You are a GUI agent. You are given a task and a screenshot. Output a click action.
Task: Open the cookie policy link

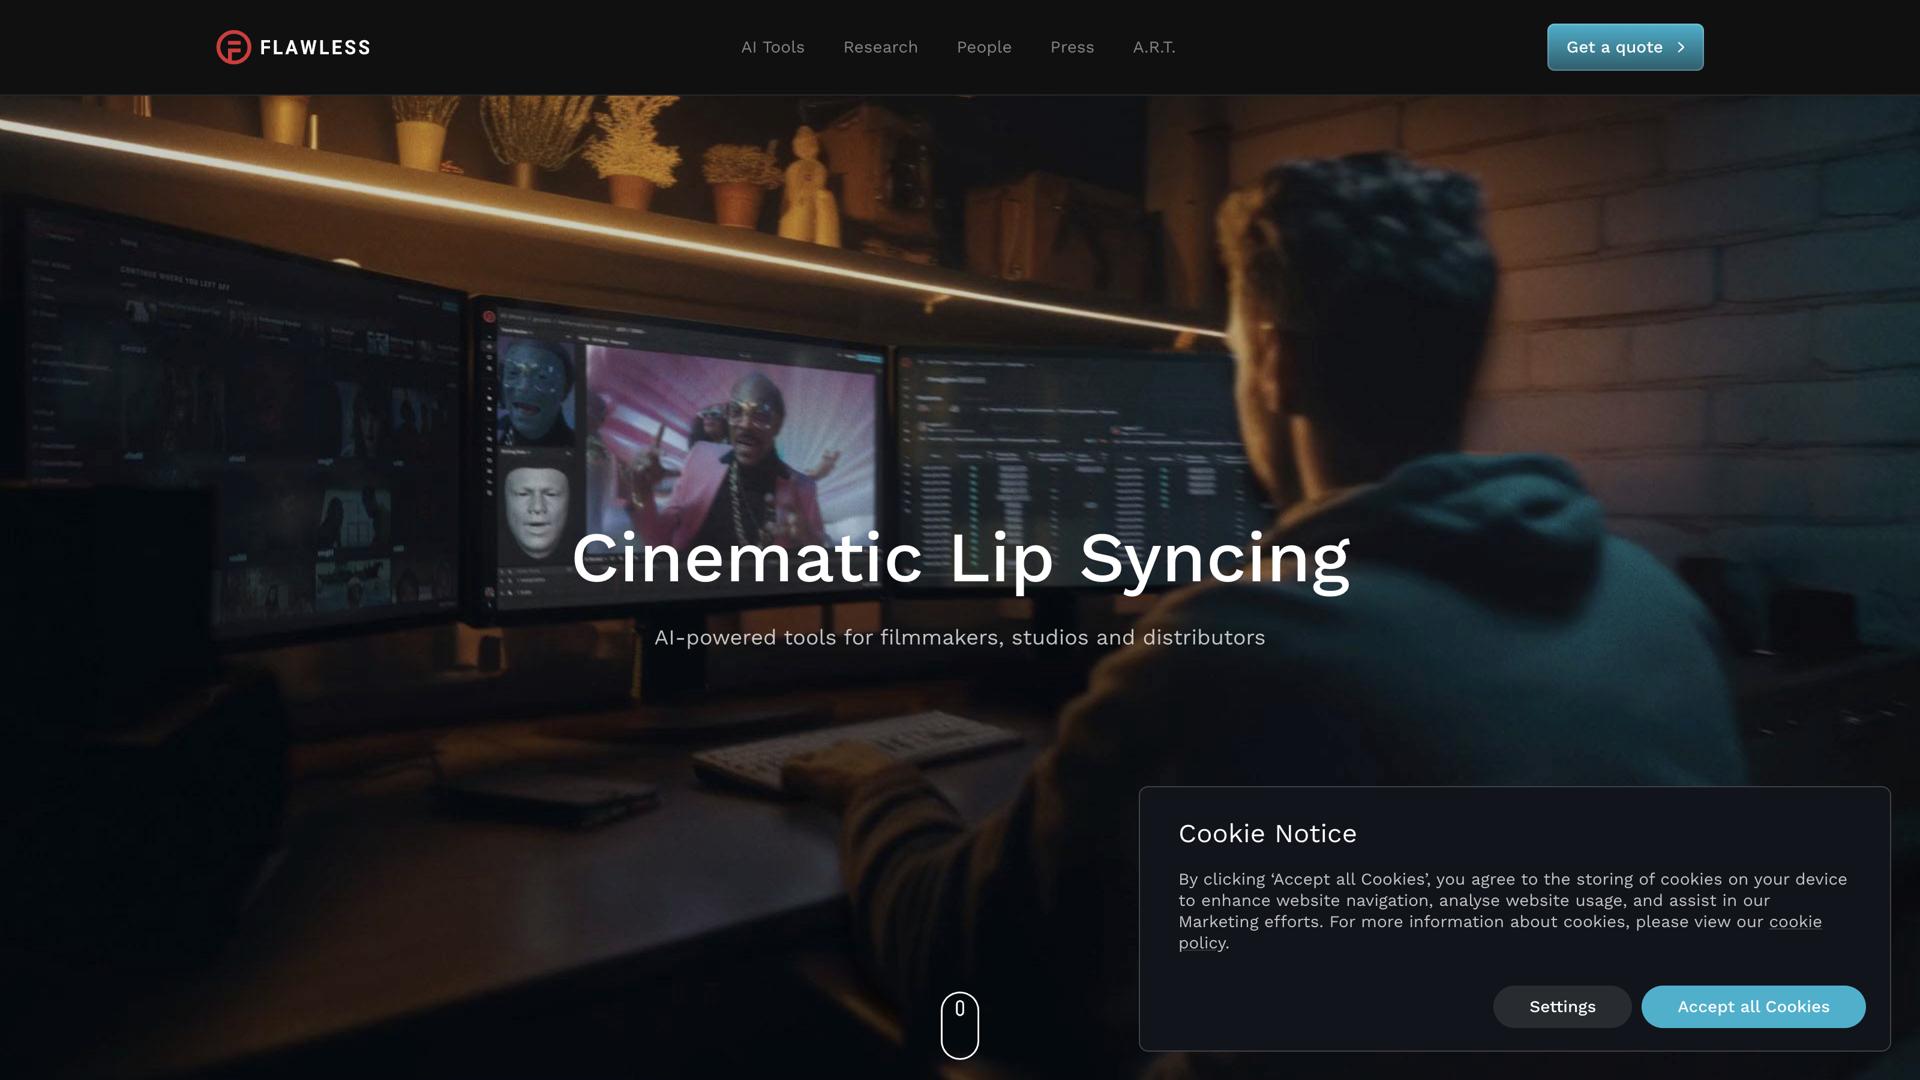click(x=1794, y=922)
